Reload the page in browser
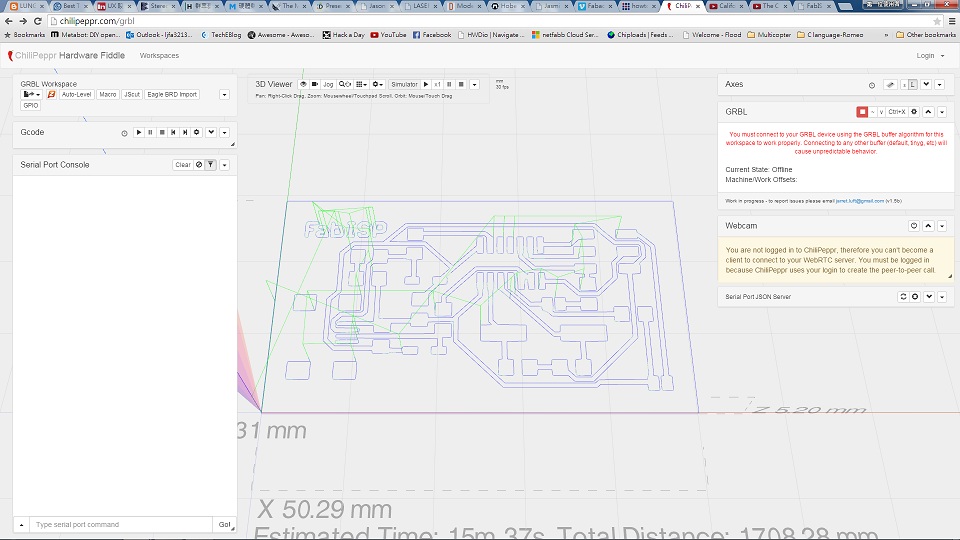Viewport: 960px width, 540px height. coord(37,21)
